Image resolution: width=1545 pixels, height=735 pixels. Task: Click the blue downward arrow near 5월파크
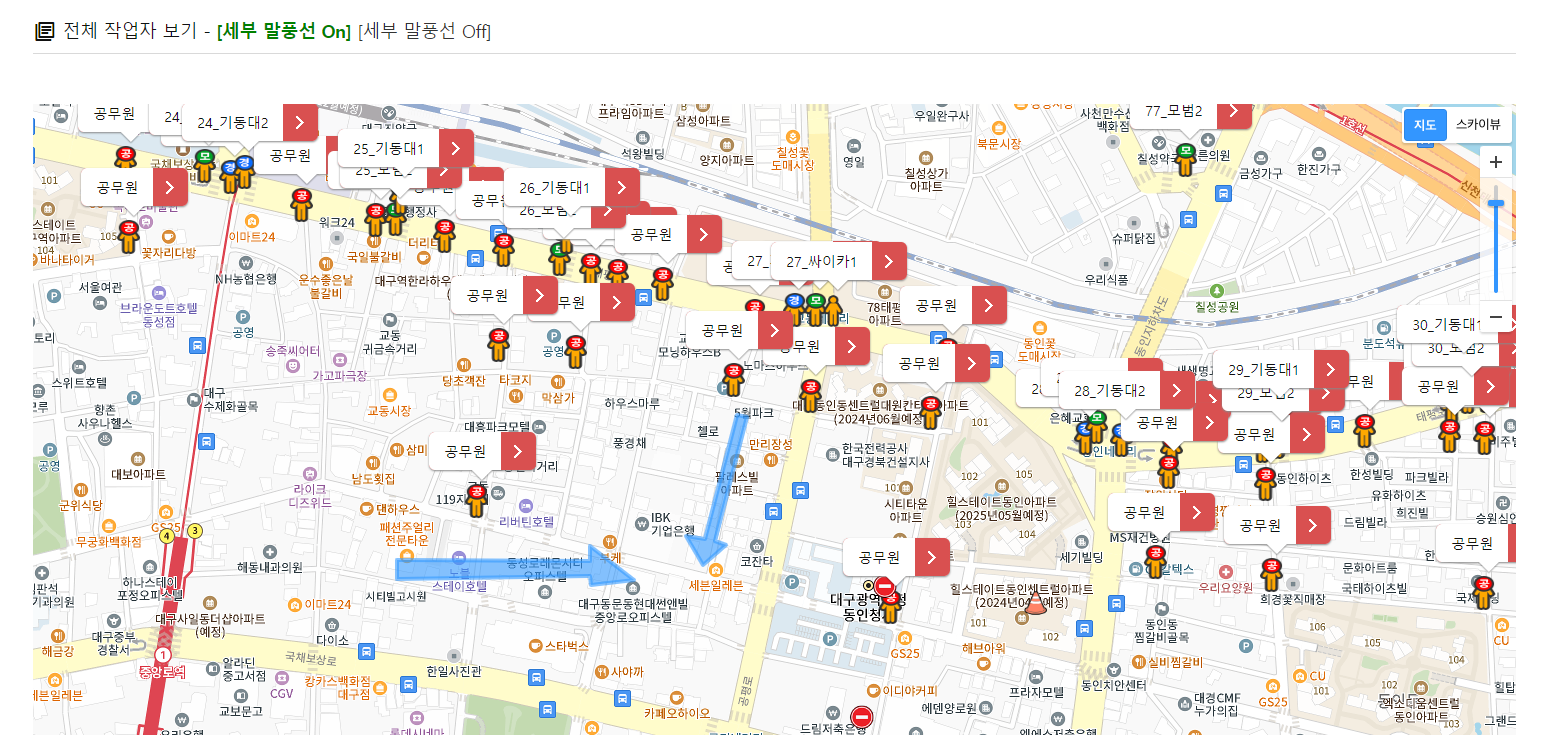[x=723, y=490]
